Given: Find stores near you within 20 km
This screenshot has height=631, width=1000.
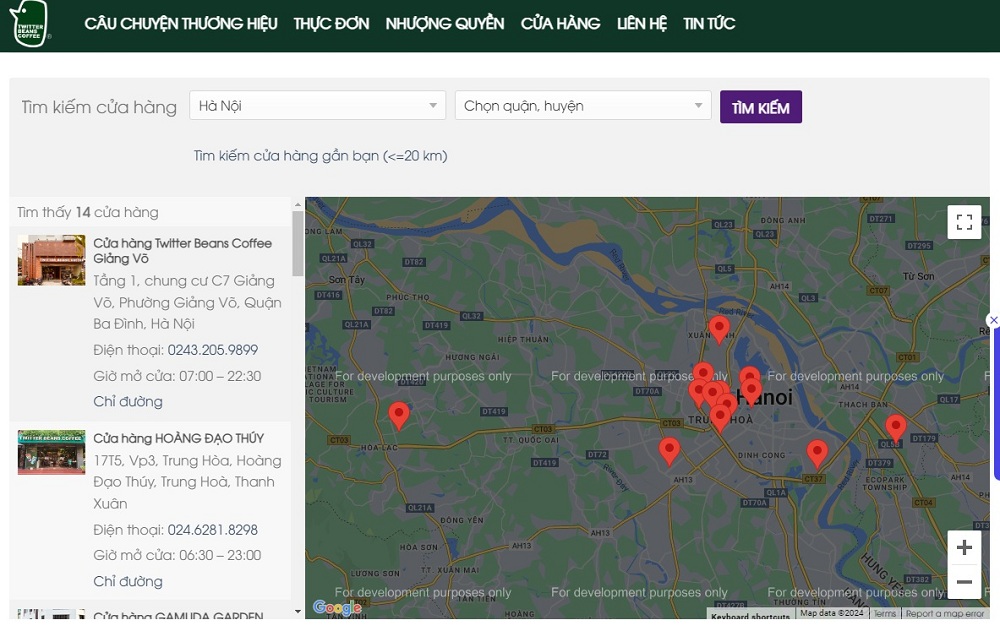Looking at the screenshot, I should click(x=321, y=156).
